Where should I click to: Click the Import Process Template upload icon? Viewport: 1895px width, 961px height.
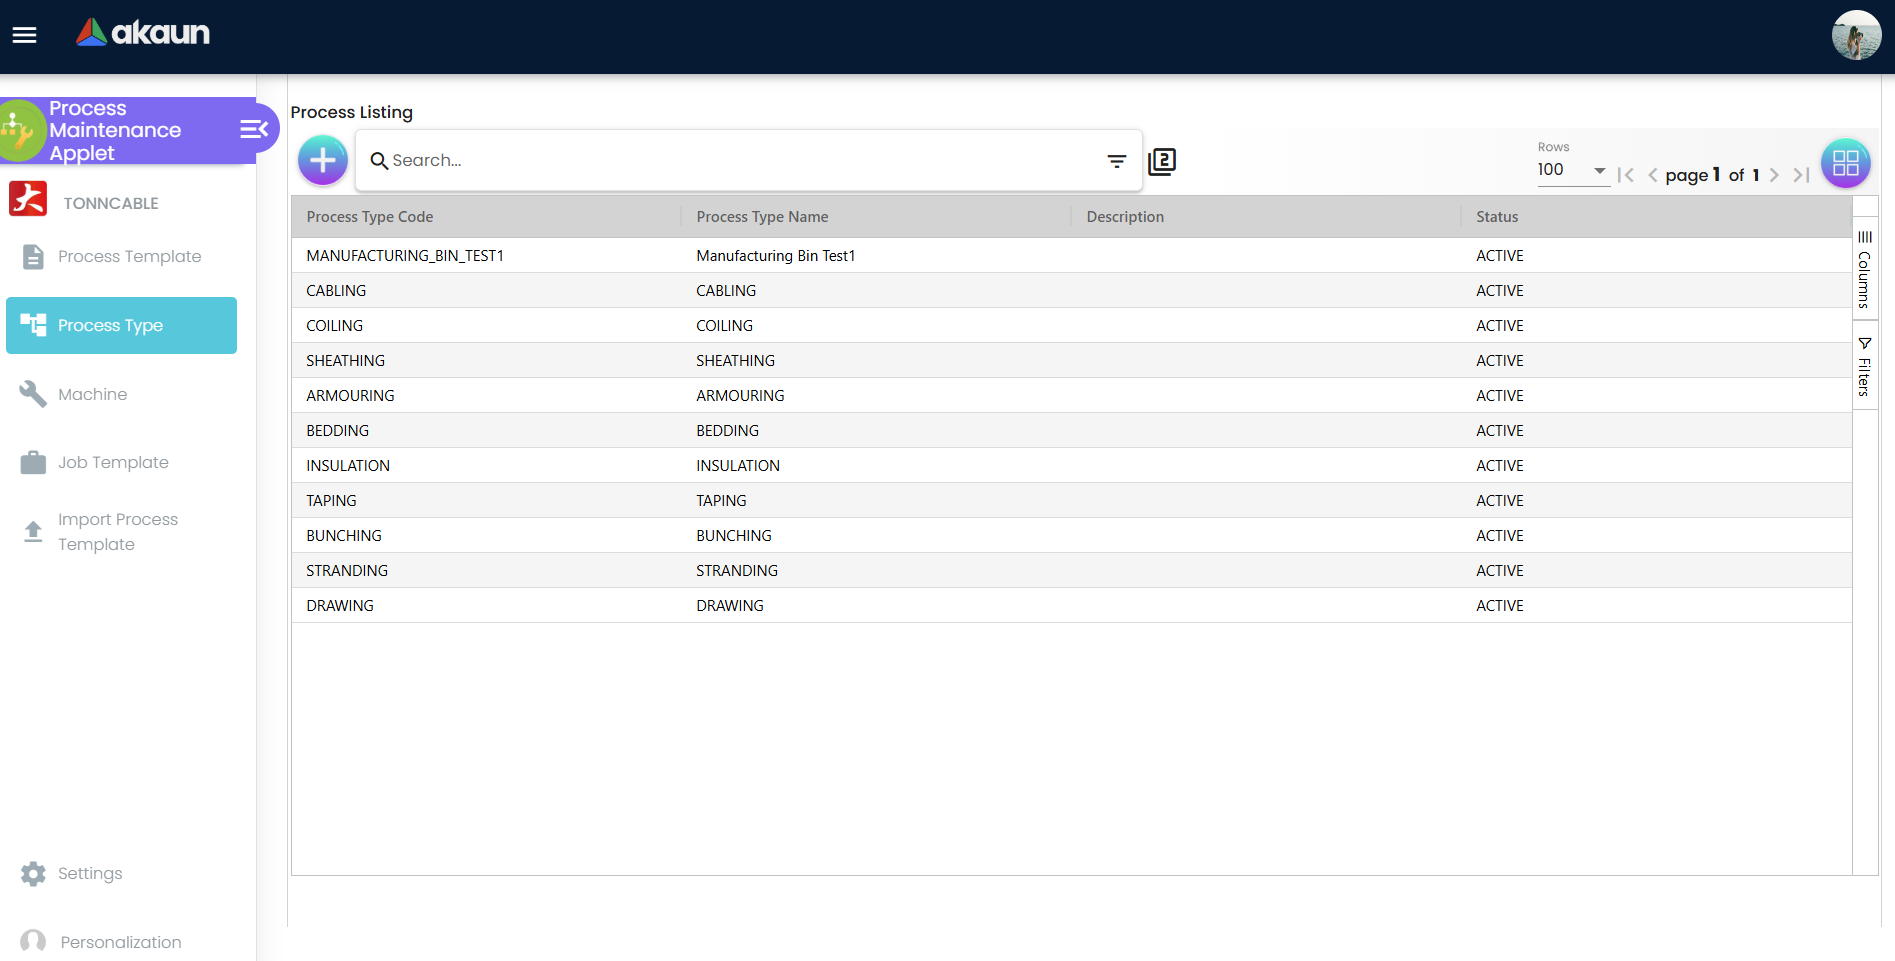coord(33,529)
